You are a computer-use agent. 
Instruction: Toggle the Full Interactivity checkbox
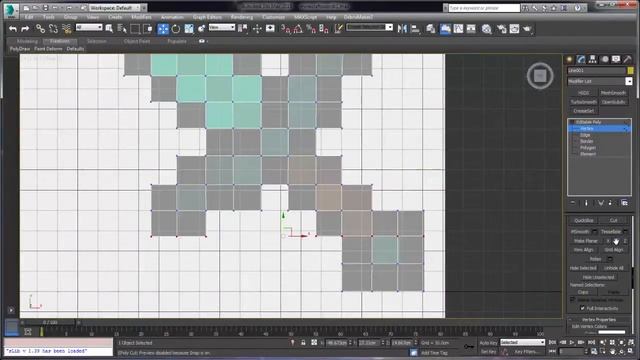coord(582,308)
